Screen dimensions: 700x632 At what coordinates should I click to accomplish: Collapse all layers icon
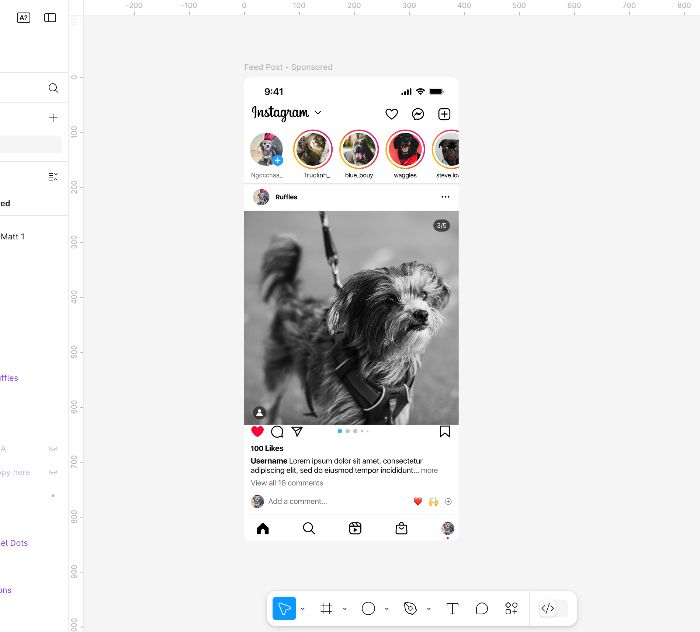pos(53,177)
